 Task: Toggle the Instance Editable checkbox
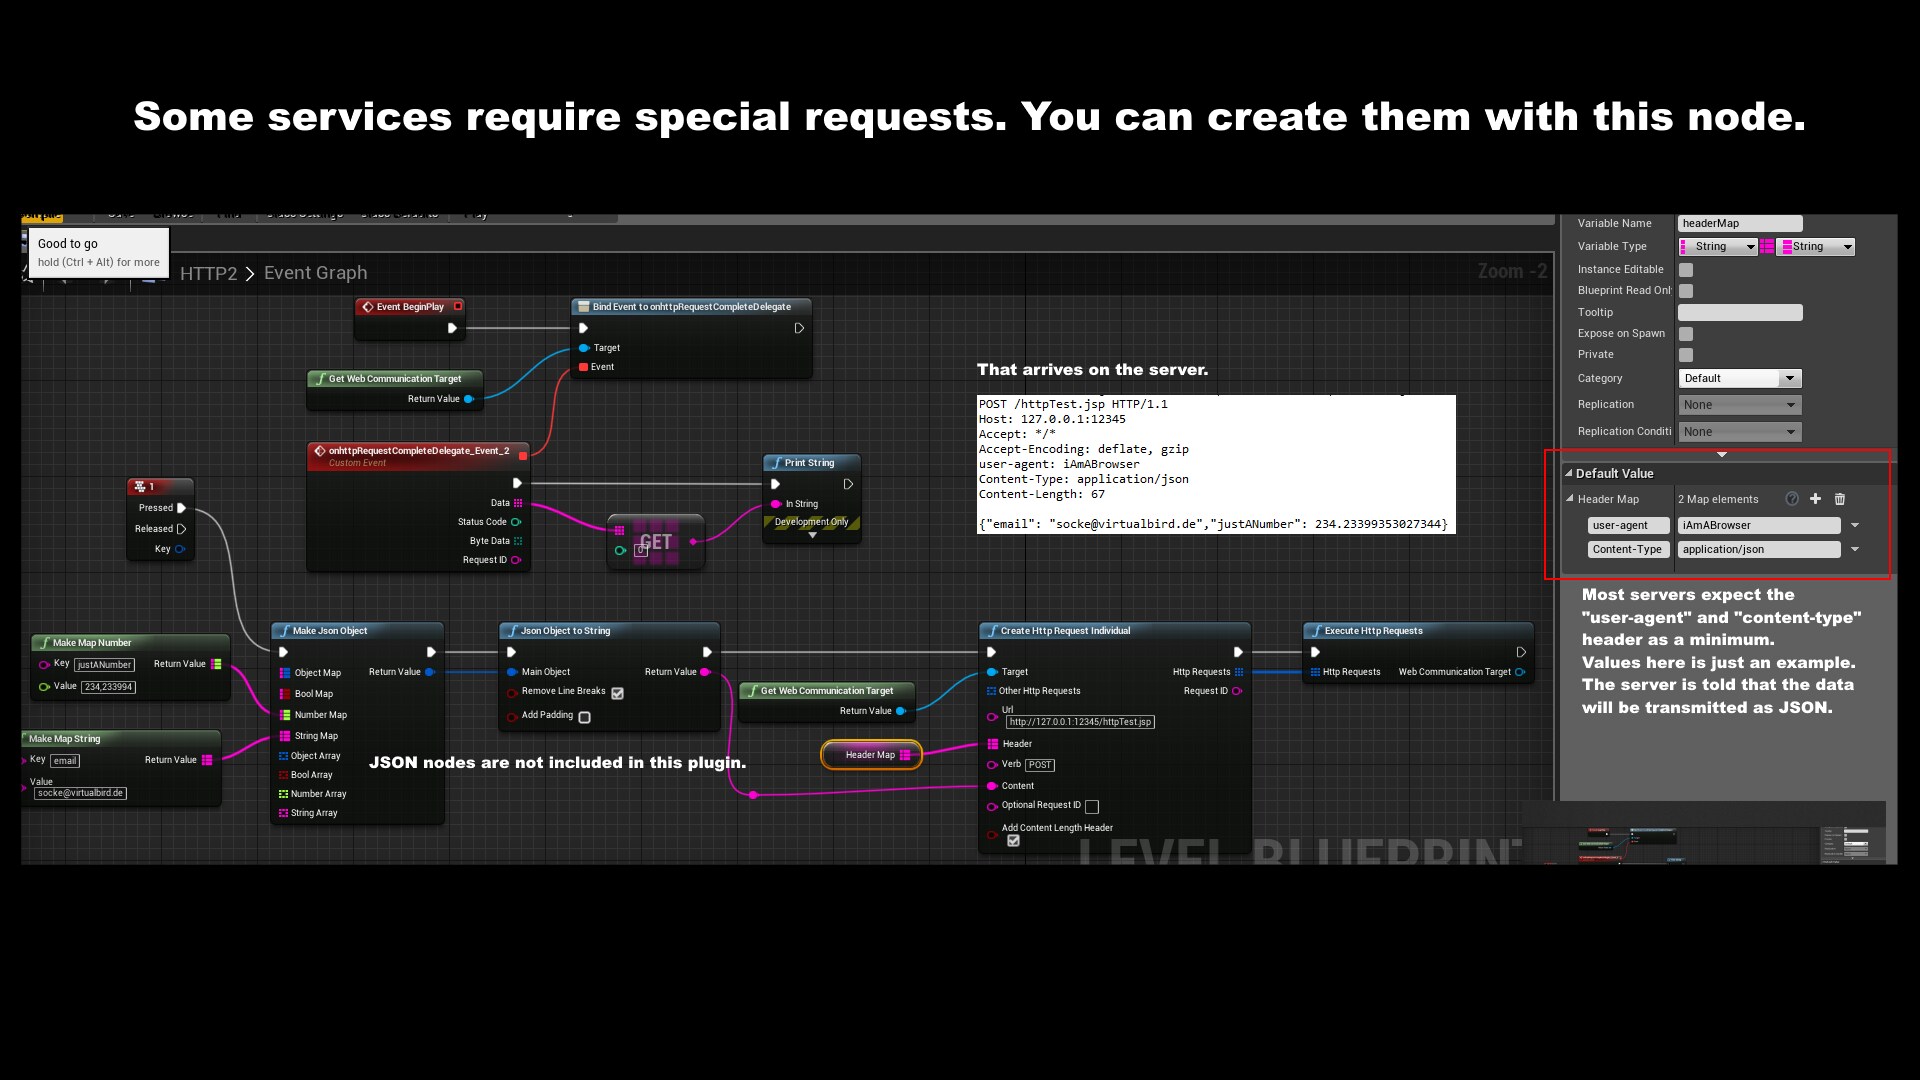click(1686, 269)
